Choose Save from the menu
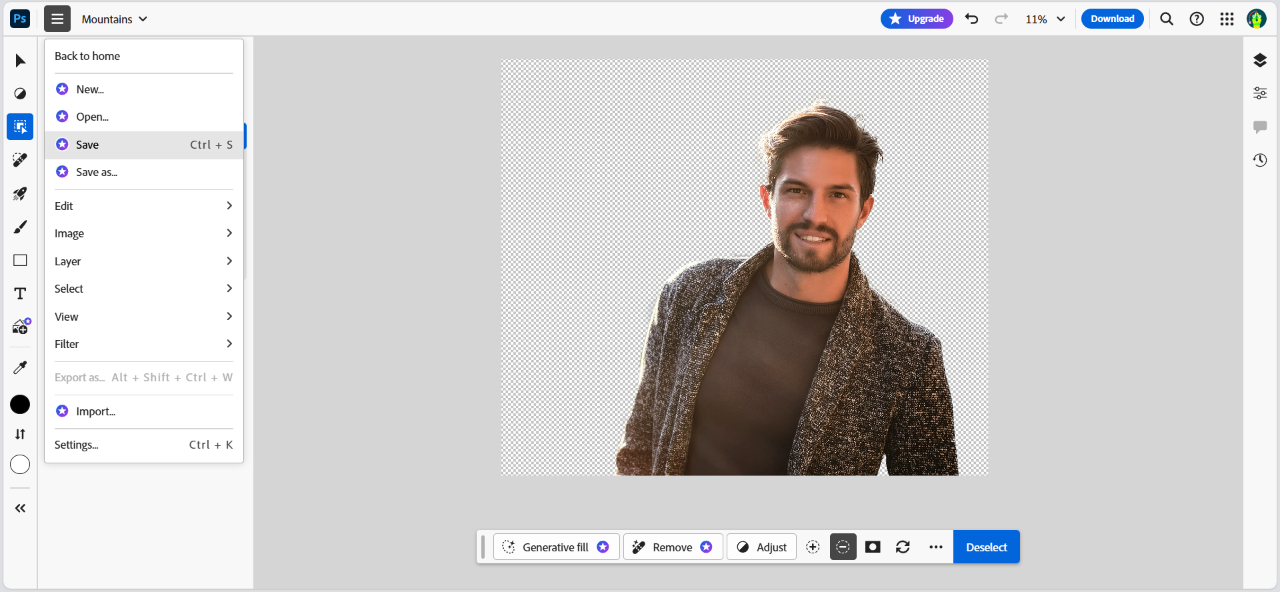The height and width of the screenshot is (592, 1280). (144, 145)
